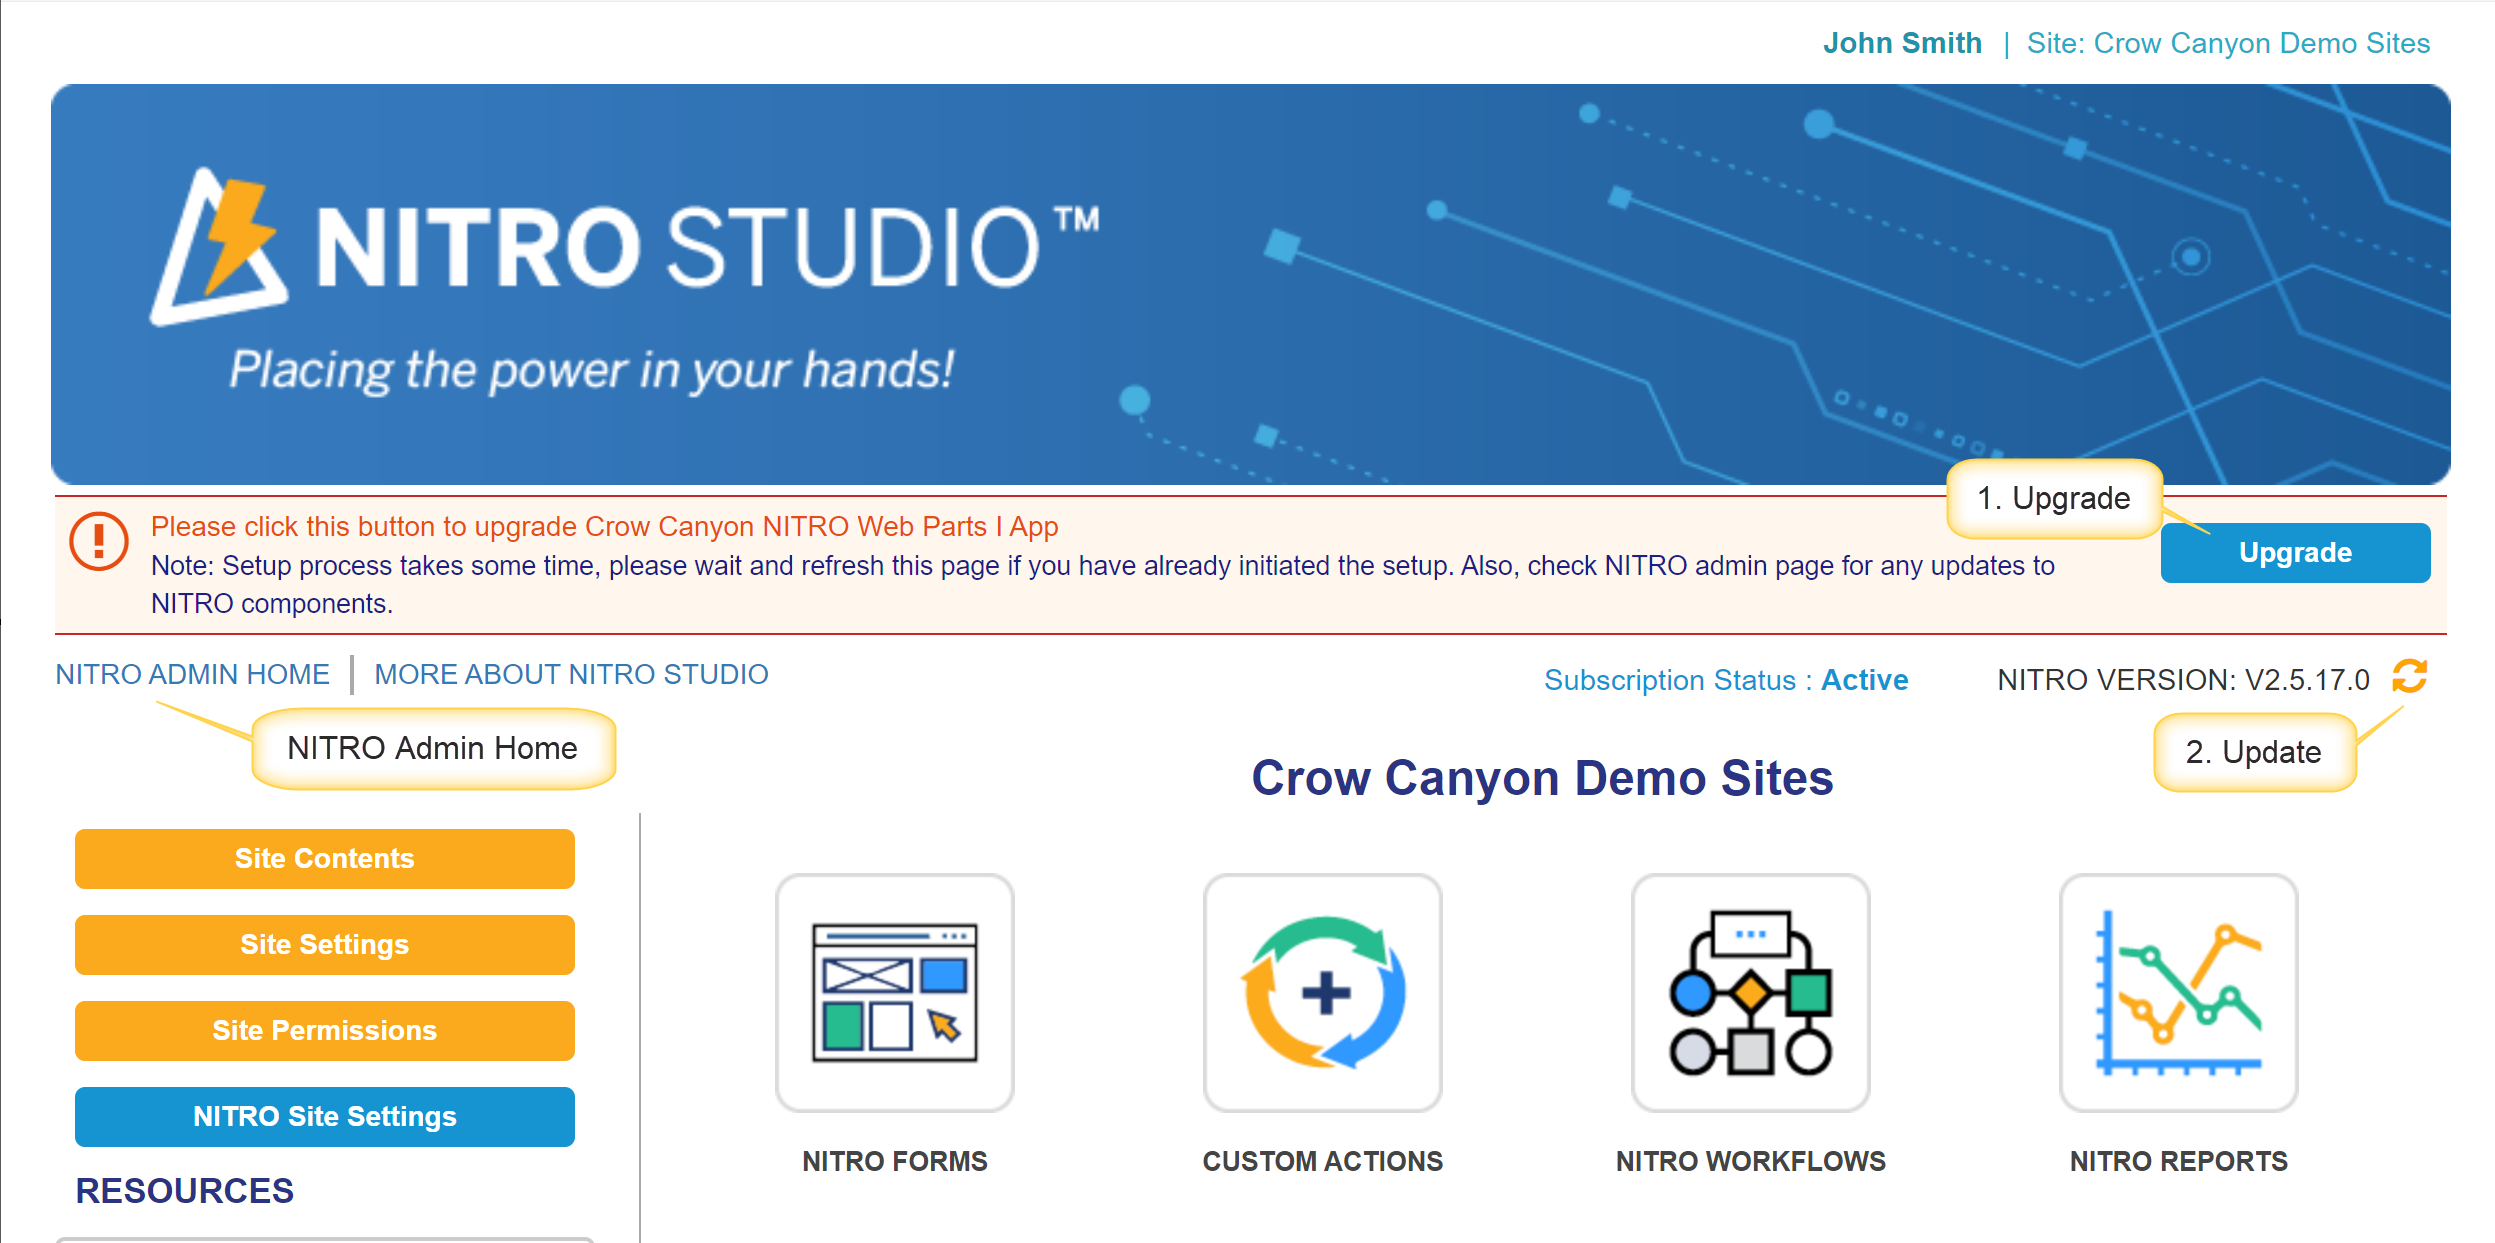Click the John Smith user profile link
This screenshot has width=2495, height=1243.
pos(1903,41)
